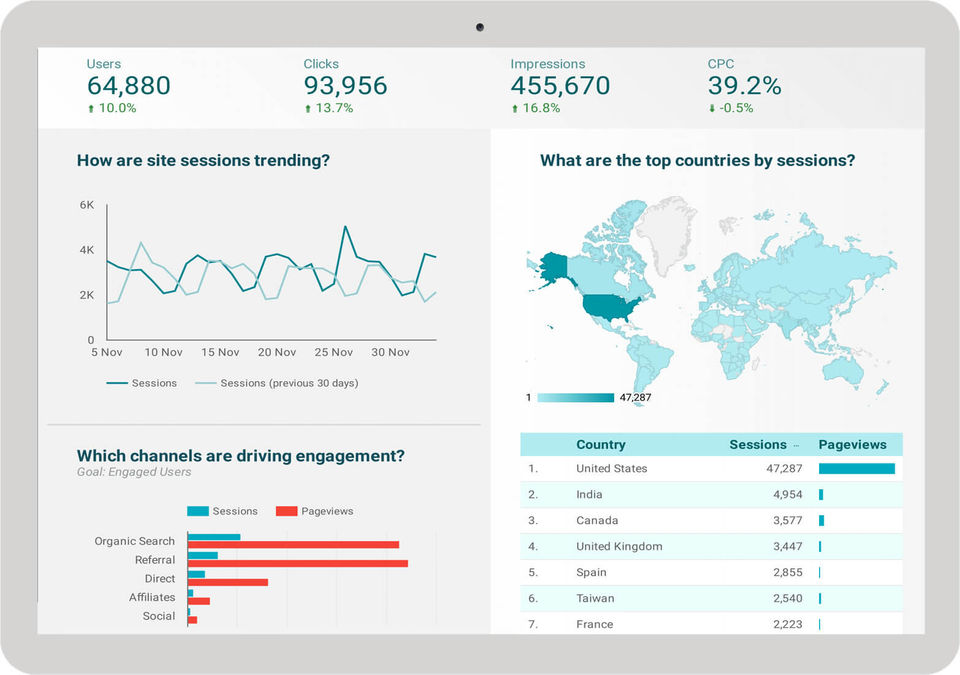960x675 pixels.
Task: Click the 10.0% Users change value
Action: point(118,108)
